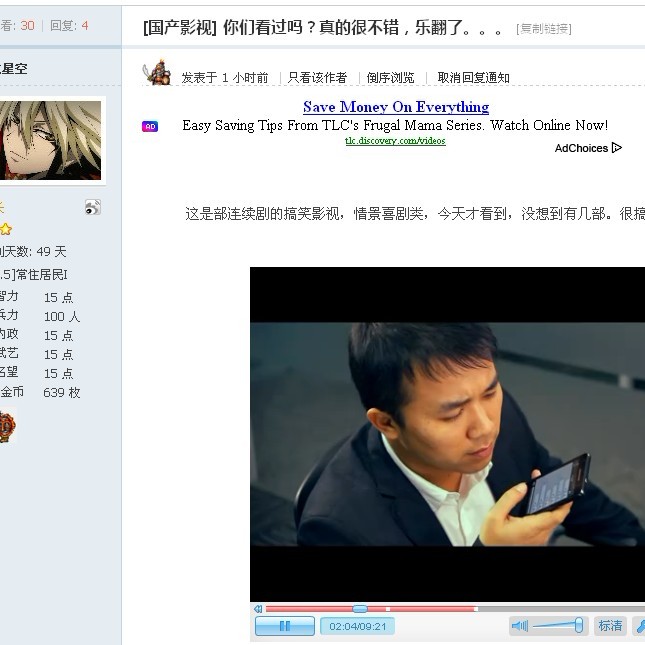
Task: Open the 标清 quality selector
Action: coord(610,626)
